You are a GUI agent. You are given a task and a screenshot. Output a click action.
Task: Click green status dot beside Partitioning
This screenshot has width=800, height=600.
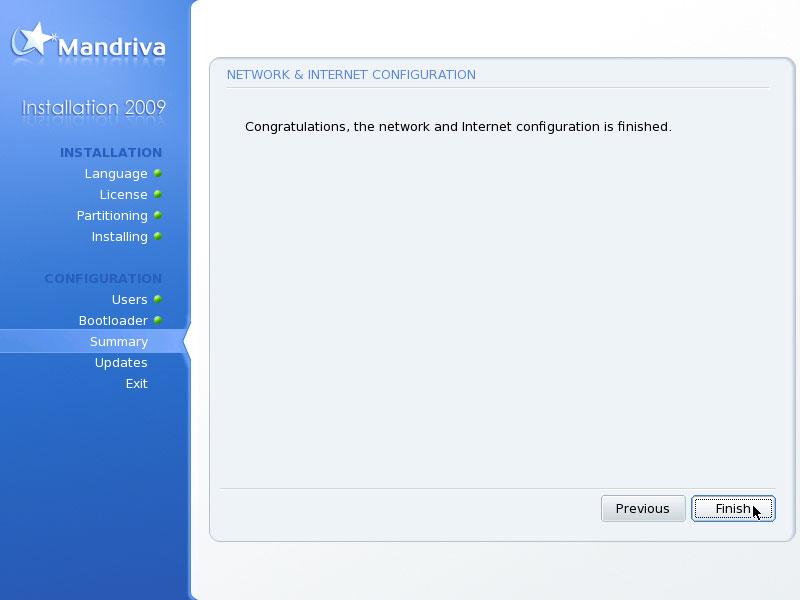pos(158,215)
